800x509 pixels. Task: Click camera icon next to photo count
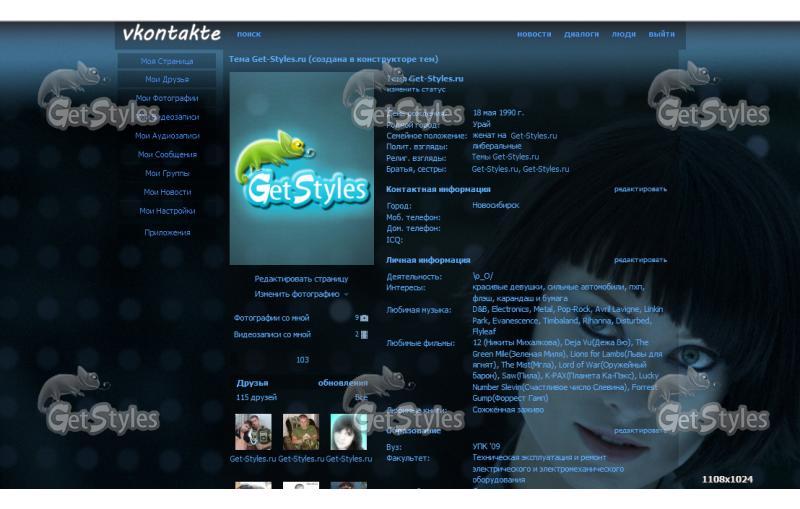coord(364,318)
